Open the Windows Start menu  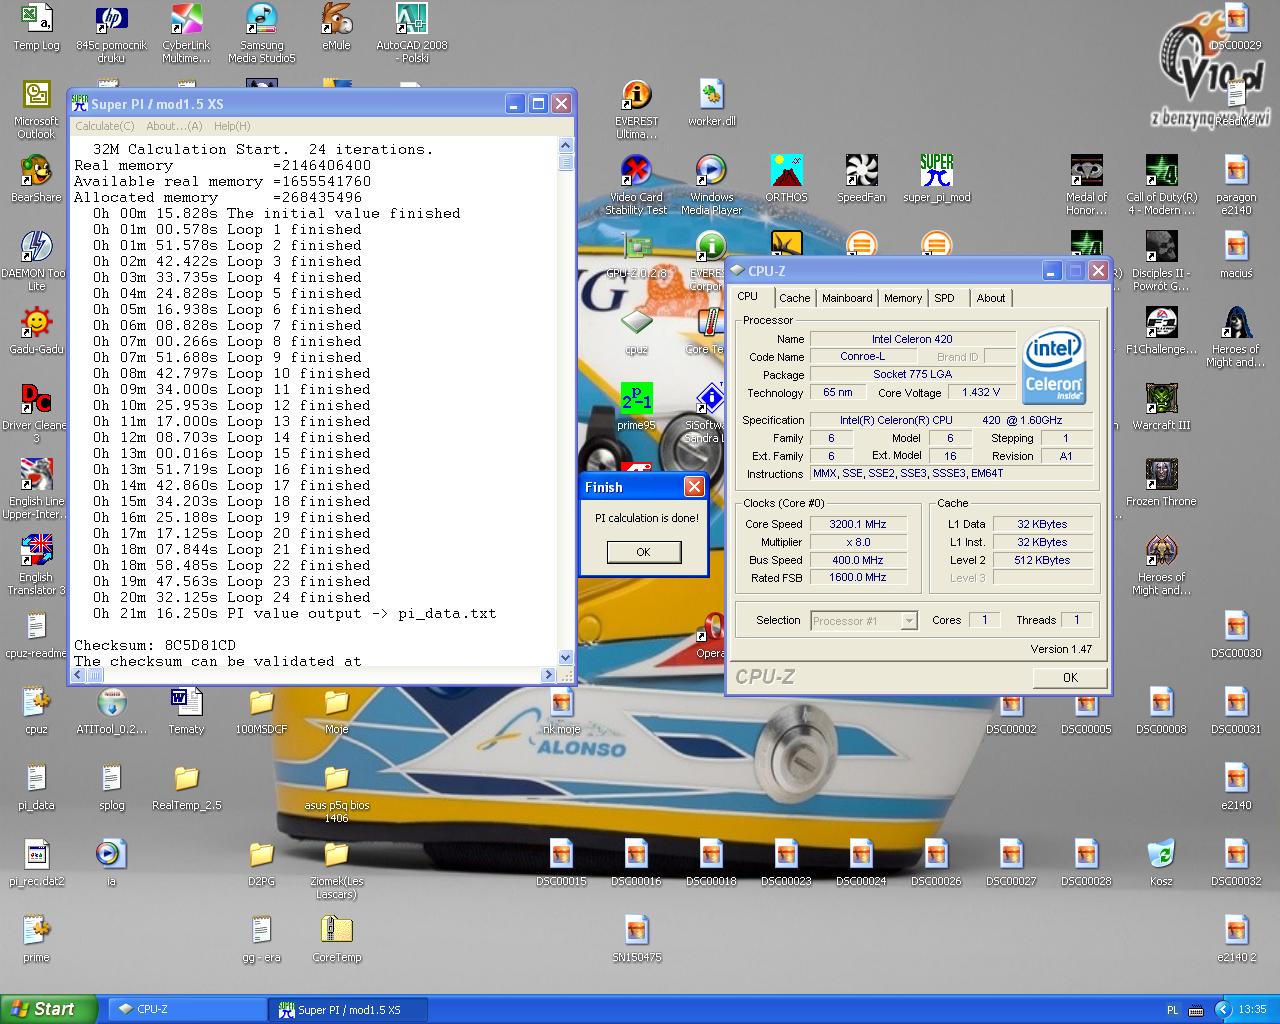click(48, 1009)
